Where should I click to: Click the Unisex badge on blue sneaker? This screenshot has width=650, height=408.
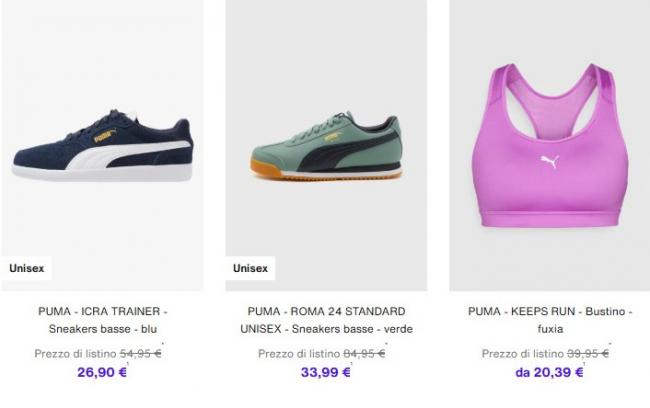point(27,268)
